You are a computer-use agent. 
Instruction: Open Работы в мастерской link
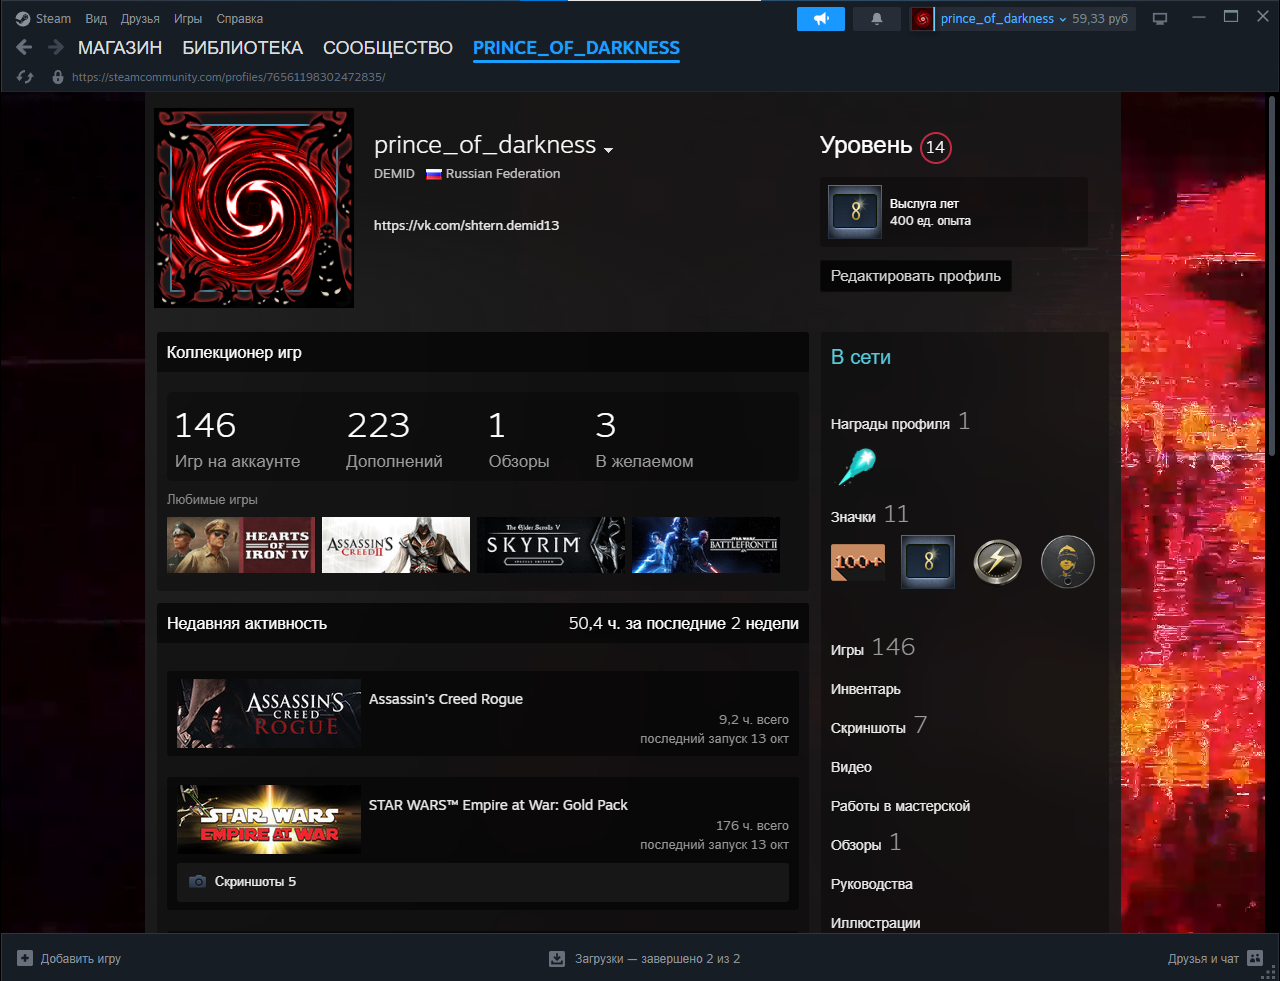click(900, 806)
